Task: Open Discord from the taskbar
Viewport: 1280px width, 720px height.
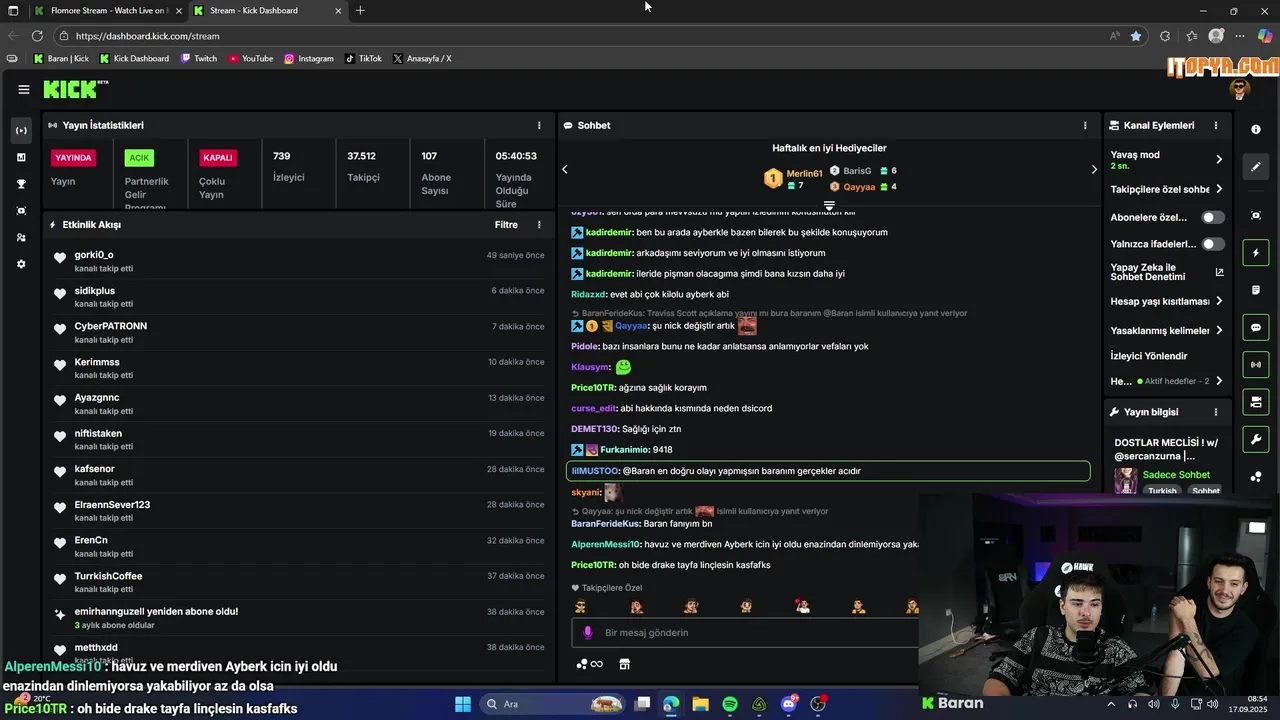Action: tap(789, 704)
